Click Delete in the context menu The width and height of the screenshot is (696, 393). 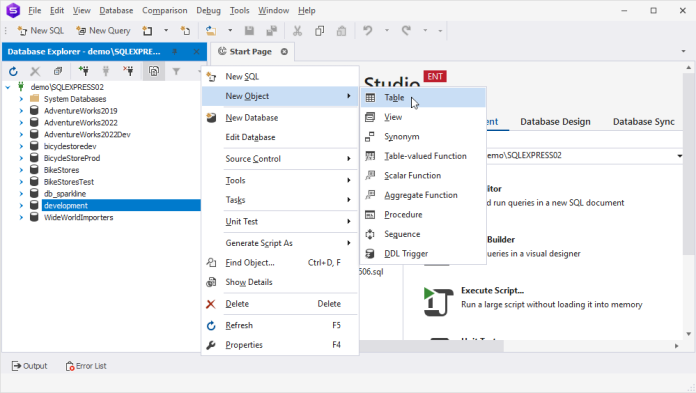280,304
